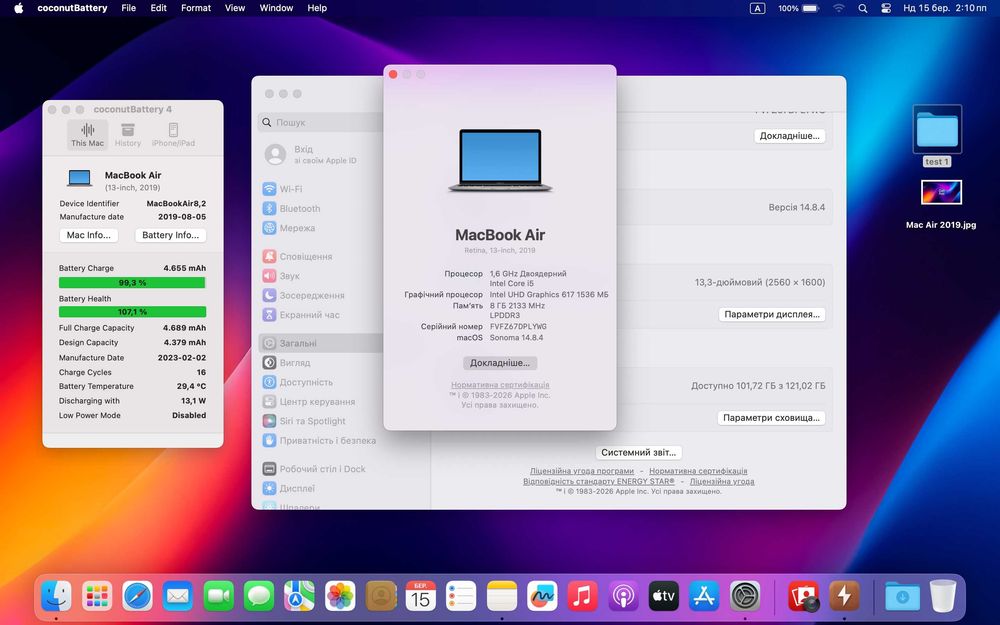
Task: Click Вхід зі своїм Apple ID
Action: 311,154
